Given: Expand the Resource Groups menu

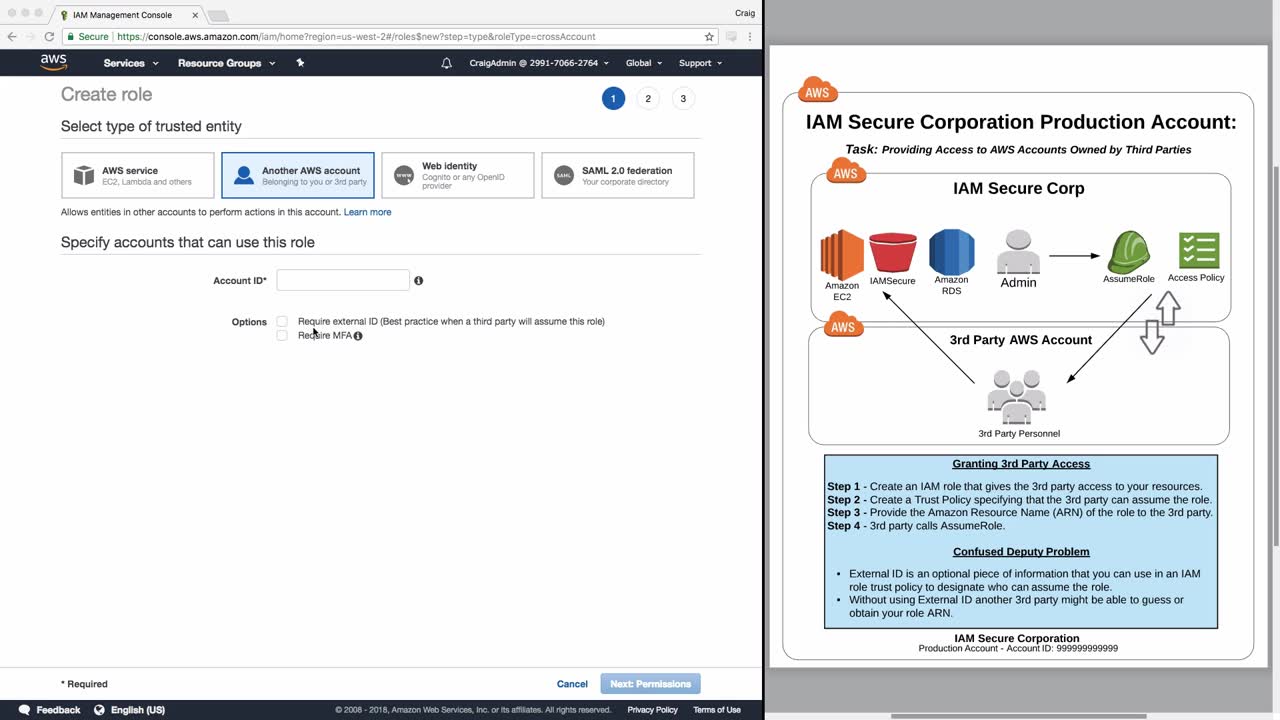Looking at the screenshot, I should point(226,63).
